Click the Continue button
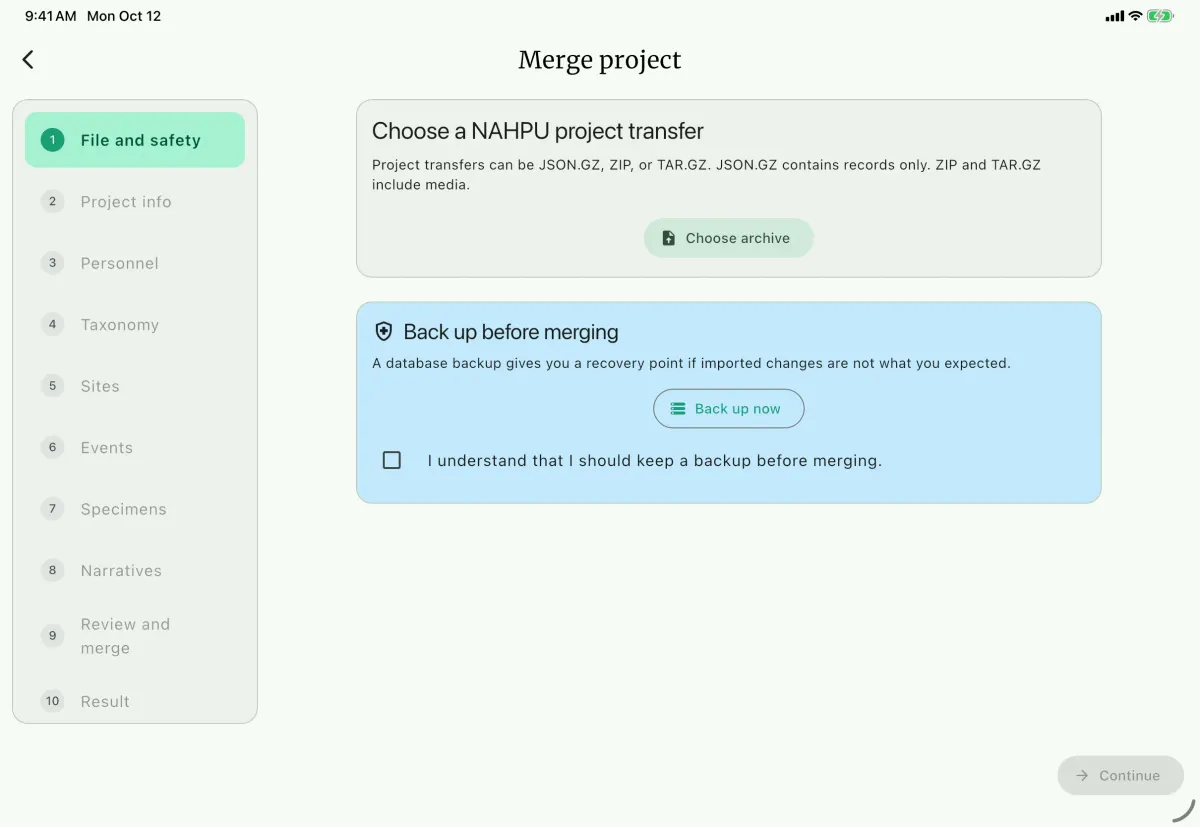1200x827 pixels. point(1120,776)
